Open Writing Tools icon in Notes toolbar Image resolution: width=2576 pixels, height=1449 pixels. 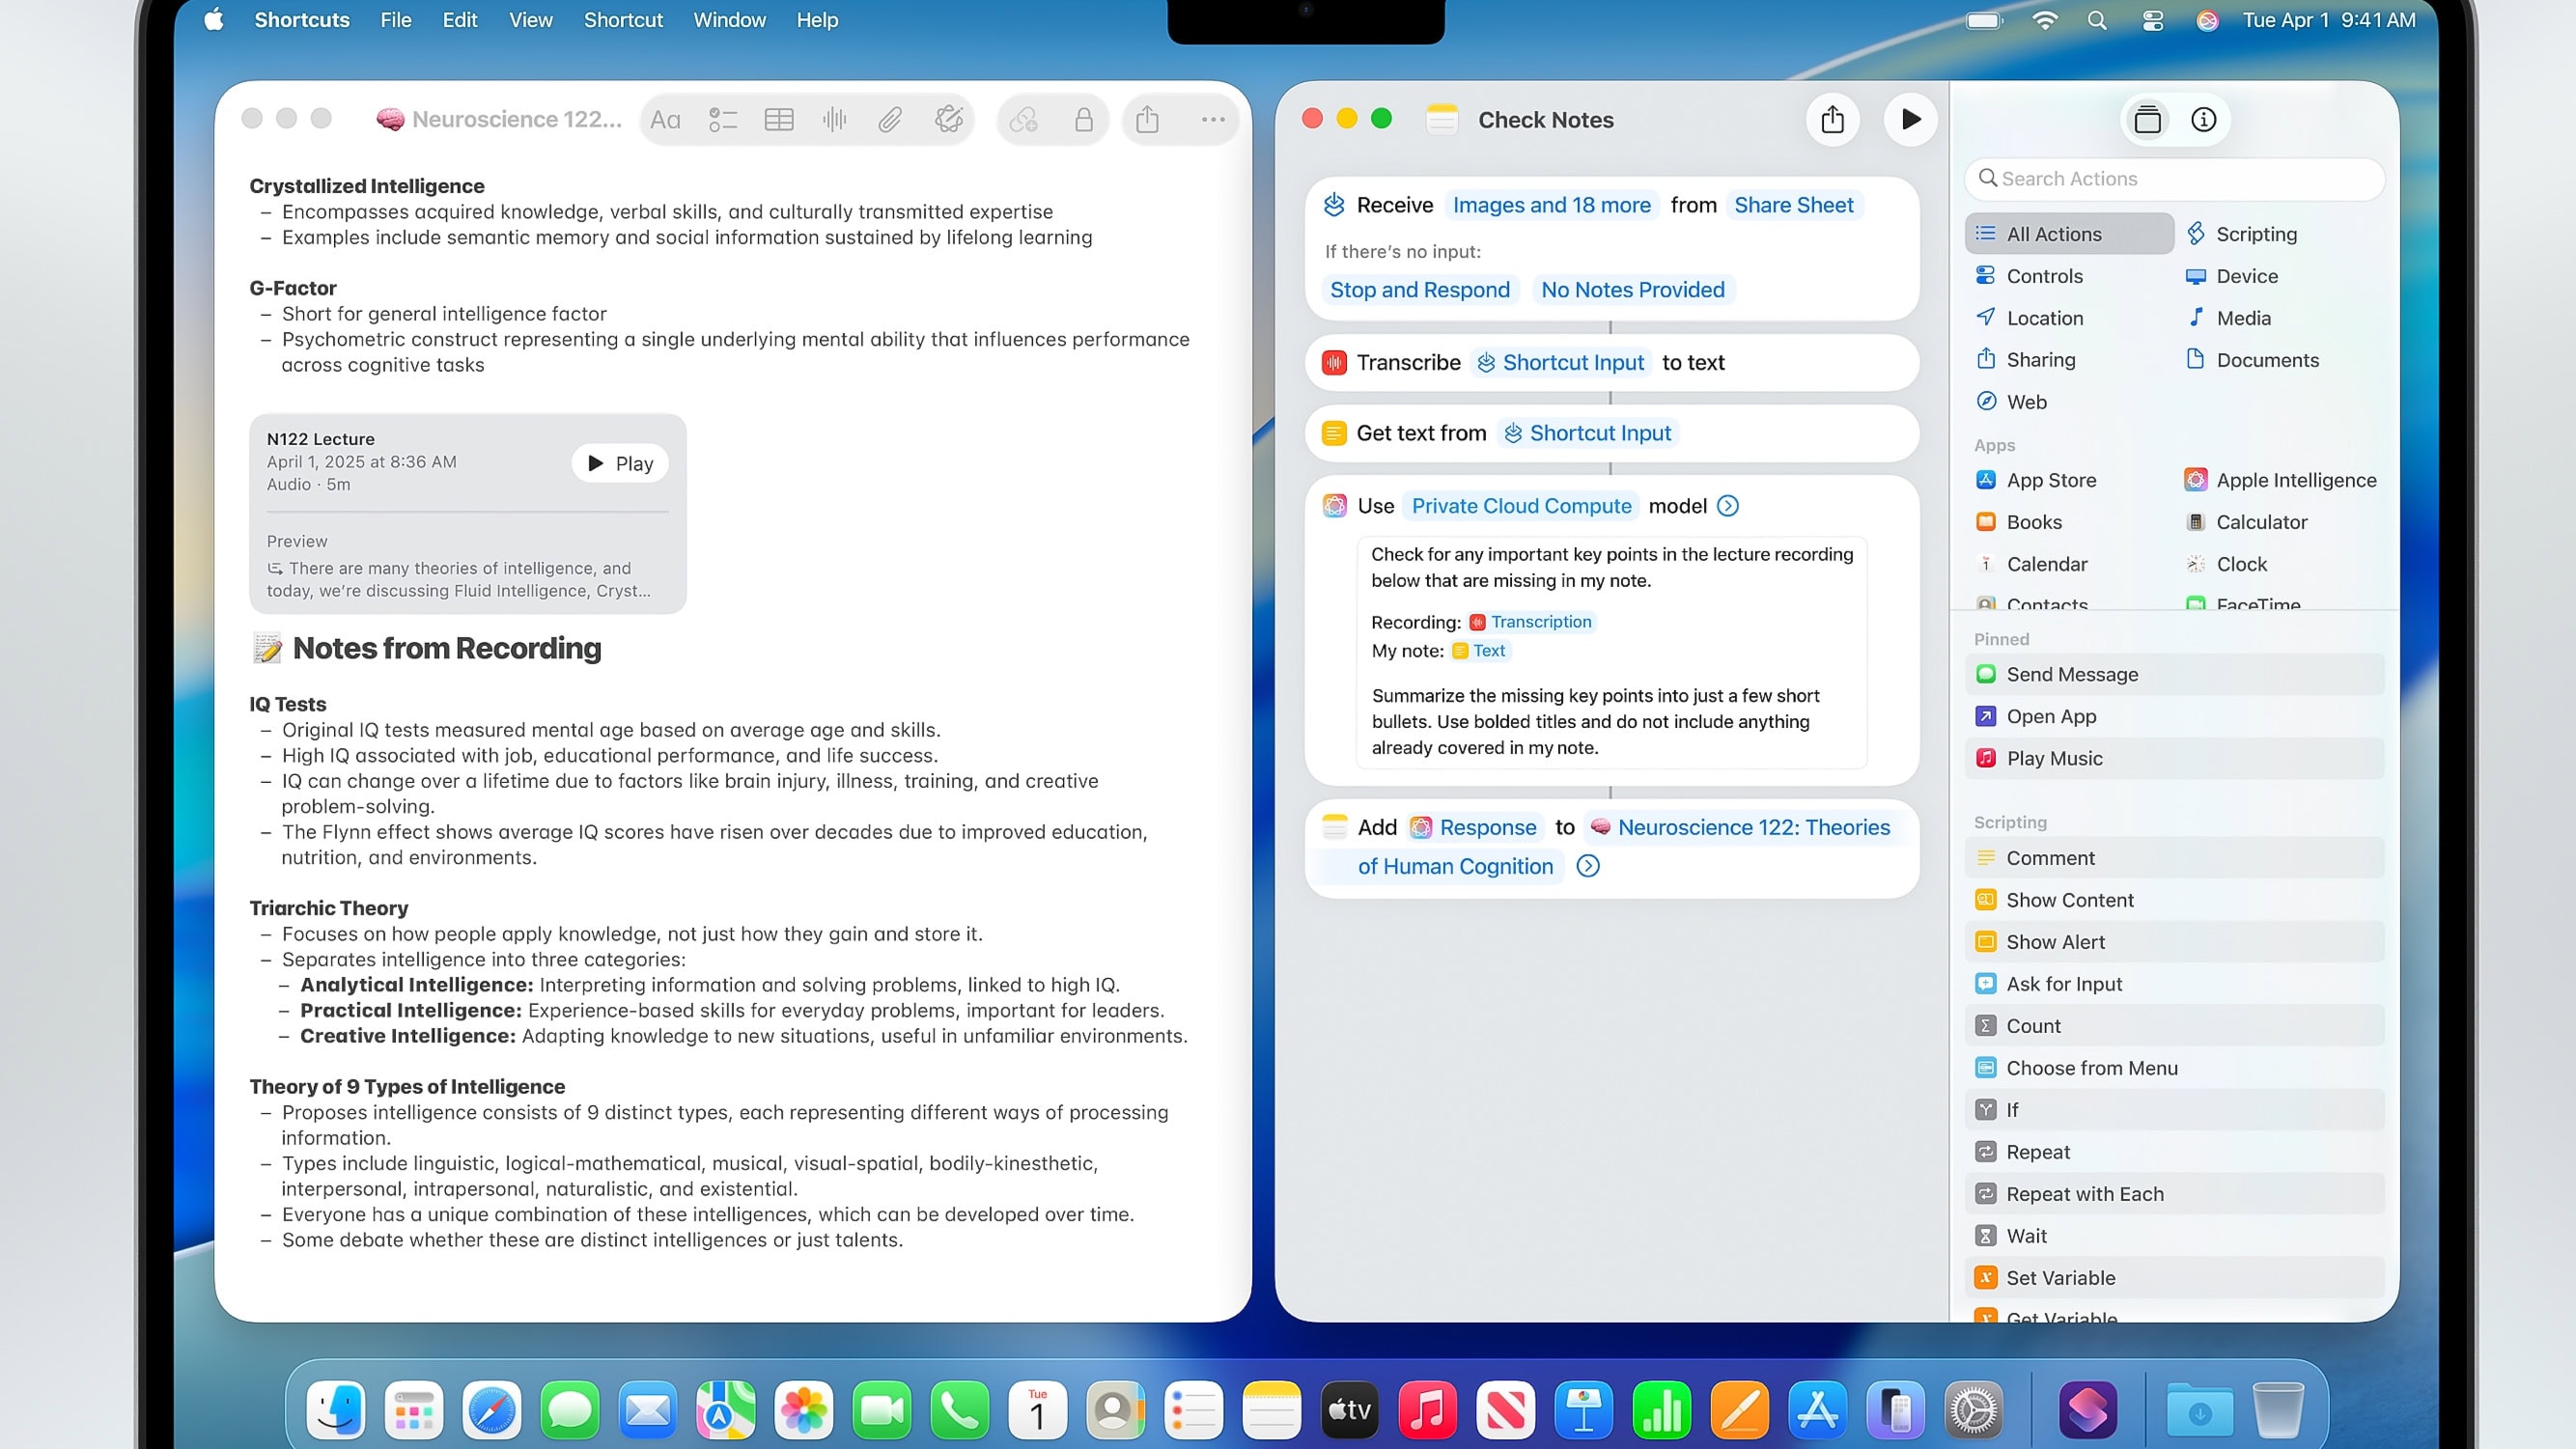point(948,120)
